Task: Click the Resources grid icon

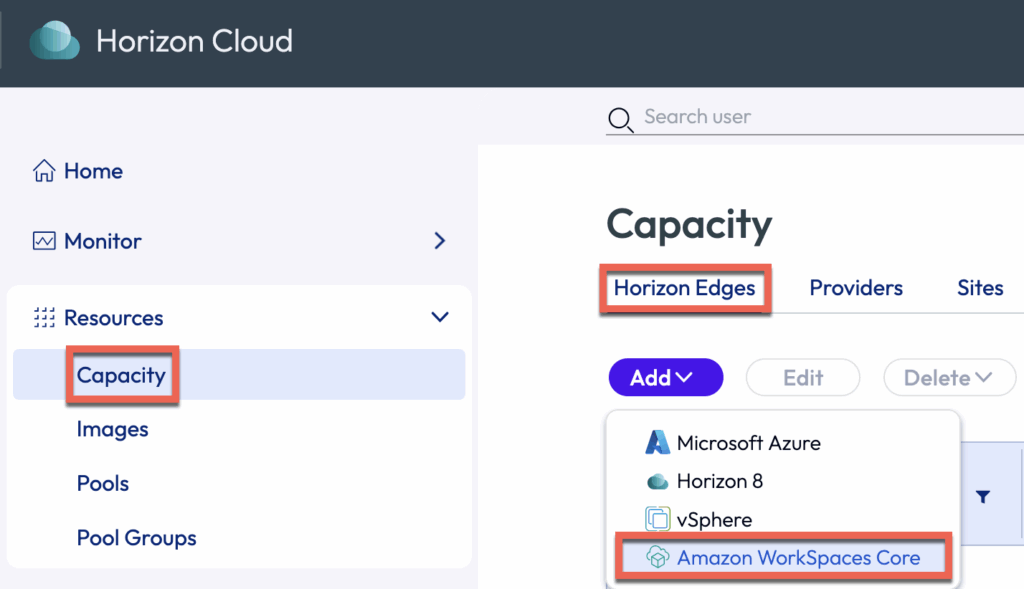Action: 44,318
